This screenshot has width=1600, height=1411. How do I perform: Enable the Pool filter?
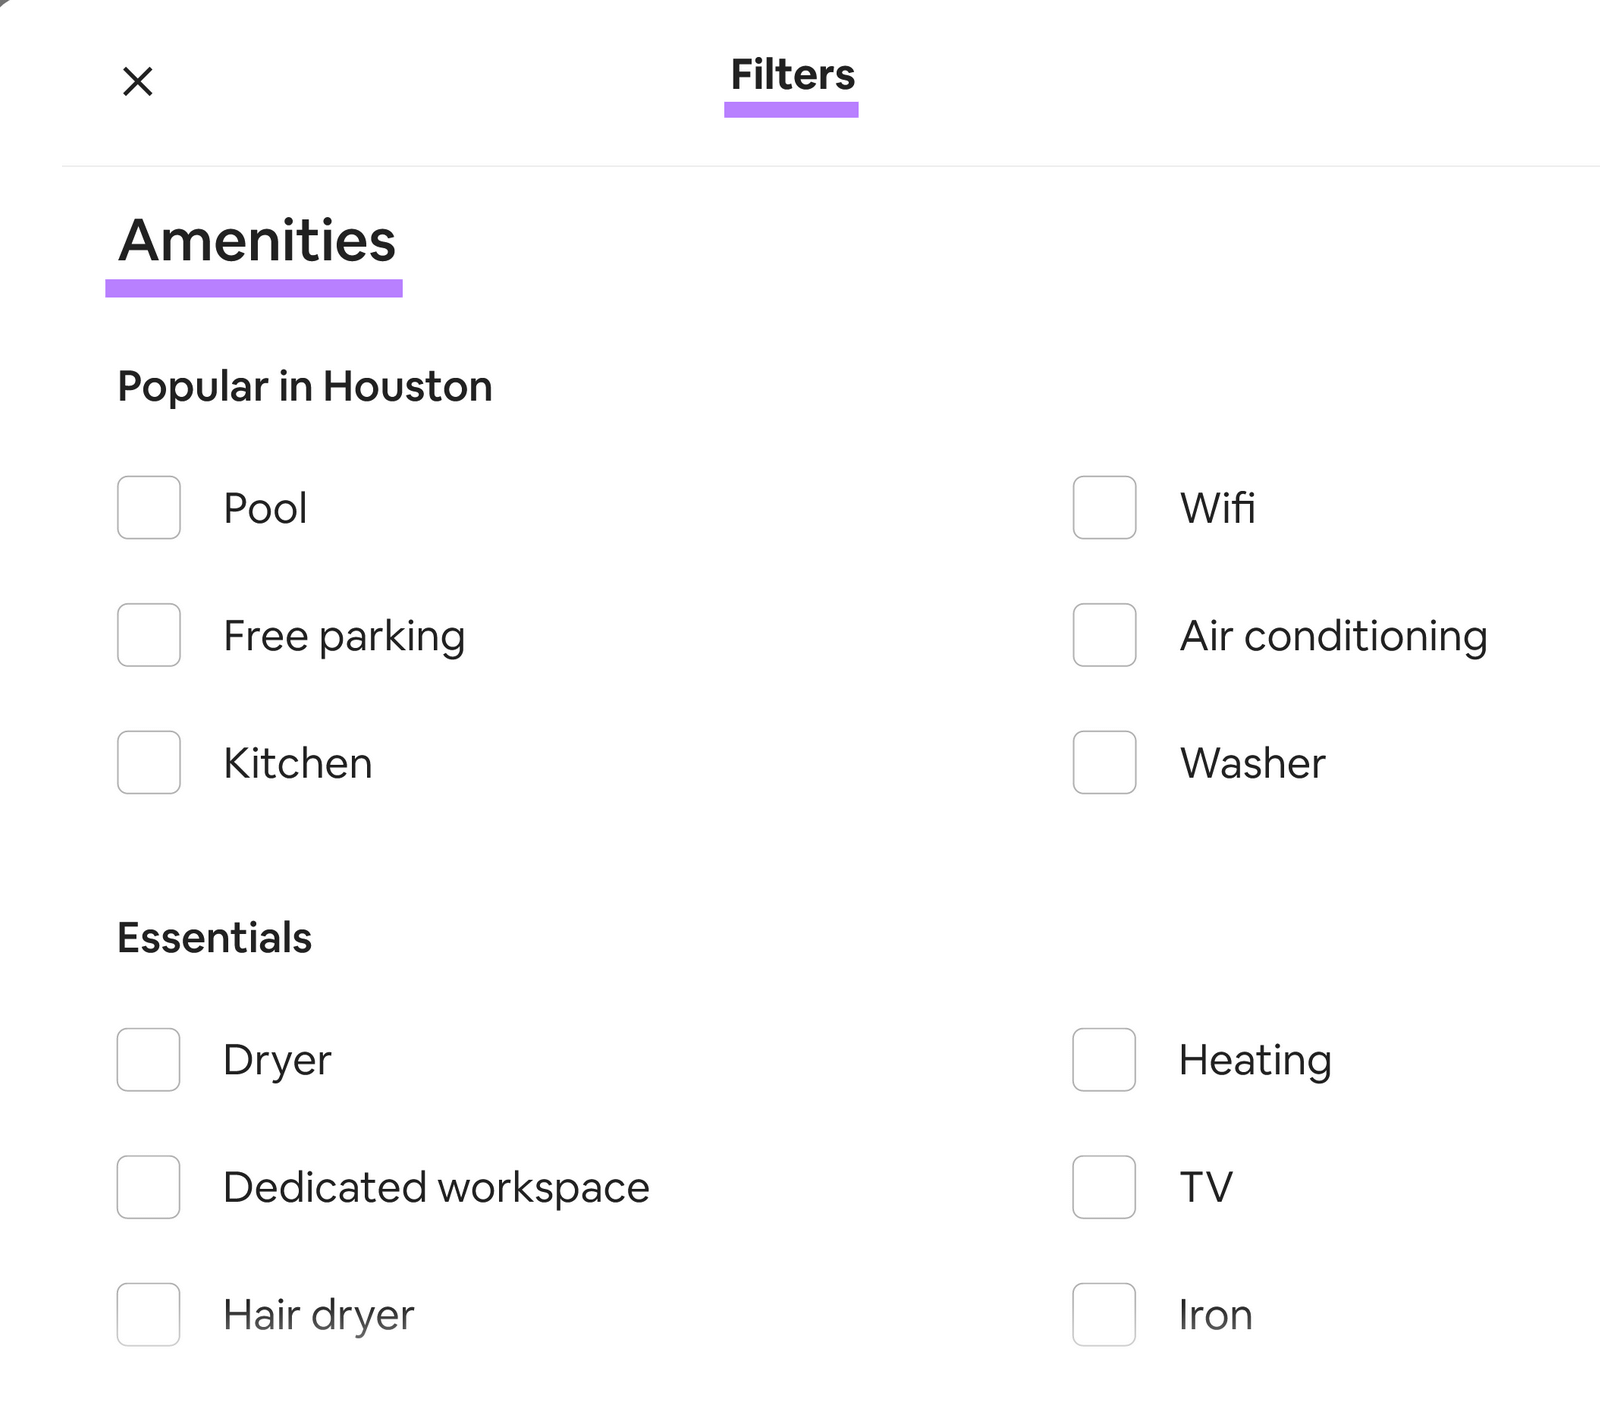click(x=147, y=508)
